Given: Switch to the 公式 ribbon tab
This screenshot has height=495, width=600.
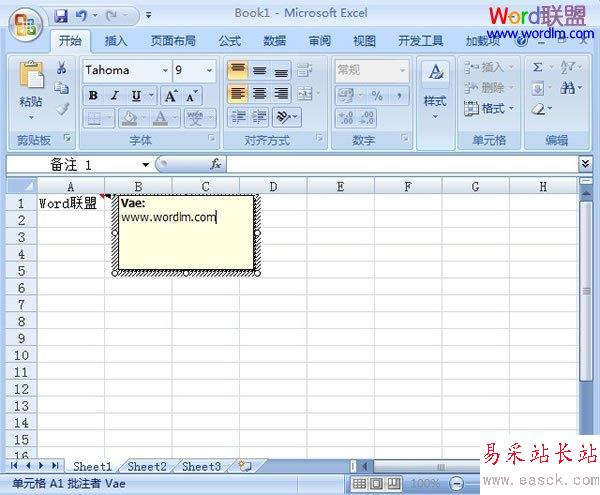Looking at the screenshot, I should [x=230, y=41].
